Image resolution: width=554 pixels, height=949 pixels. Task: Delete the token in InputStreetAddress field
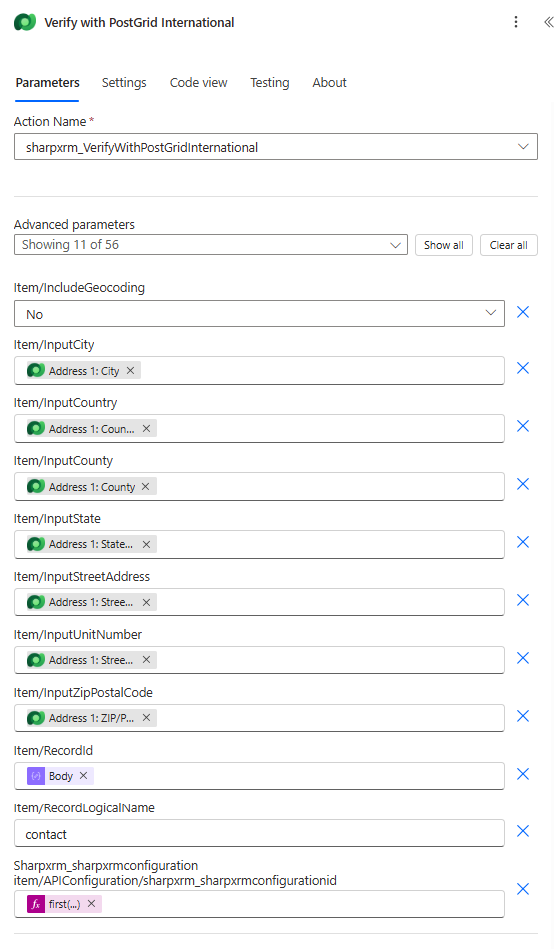(x=147, y=602)
